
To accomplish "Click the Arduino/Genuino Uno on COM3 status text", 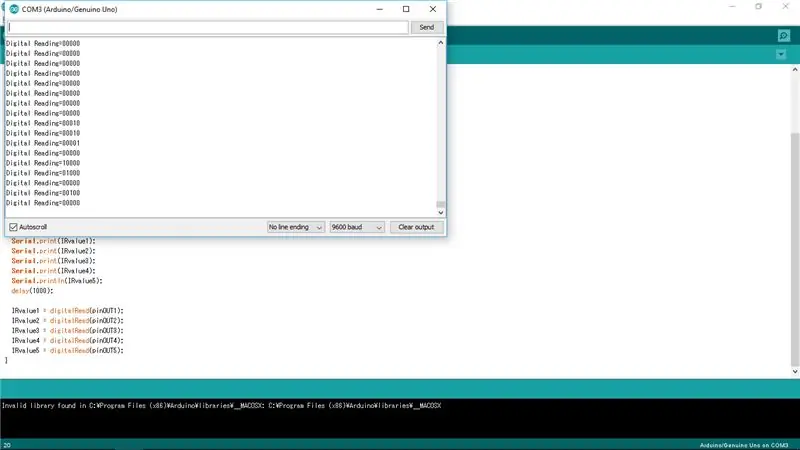I will click(744, 445).
